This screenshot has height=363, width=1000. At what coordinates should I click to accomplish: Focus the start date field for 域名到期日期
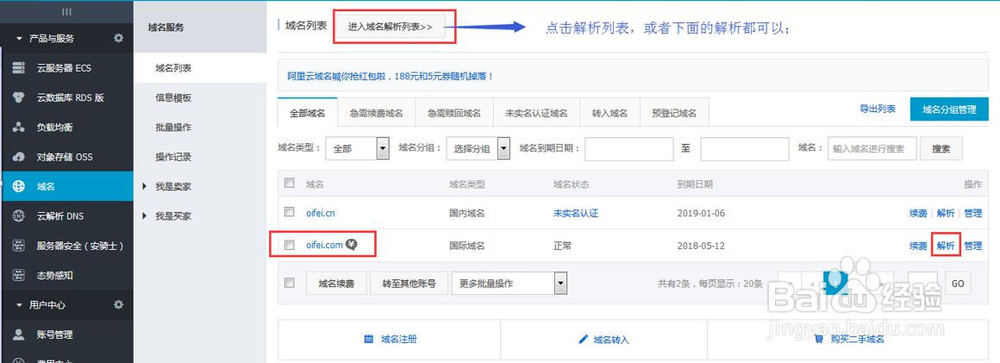(629, 149)
